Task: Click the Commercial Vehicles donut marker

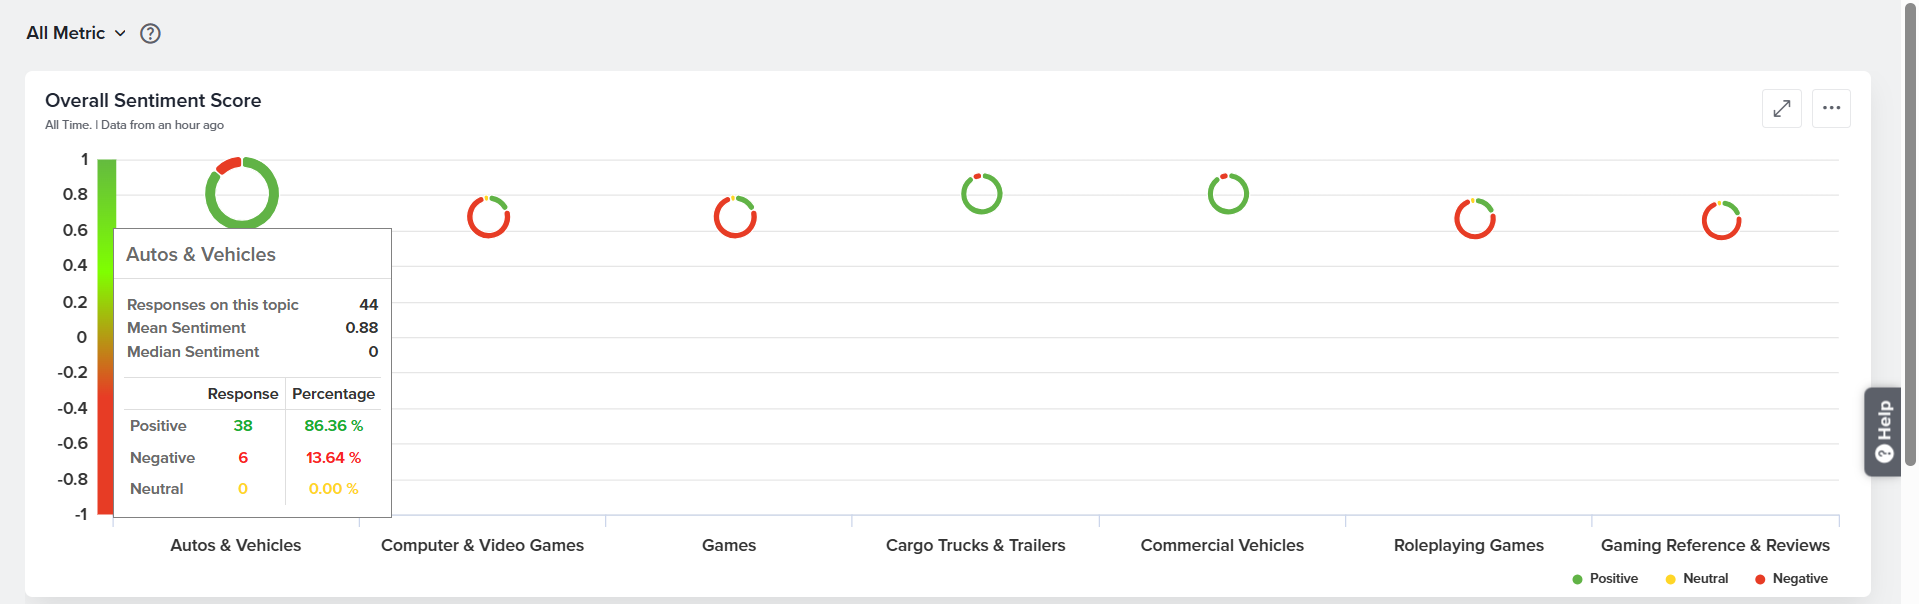Action: coord(1228,193)
